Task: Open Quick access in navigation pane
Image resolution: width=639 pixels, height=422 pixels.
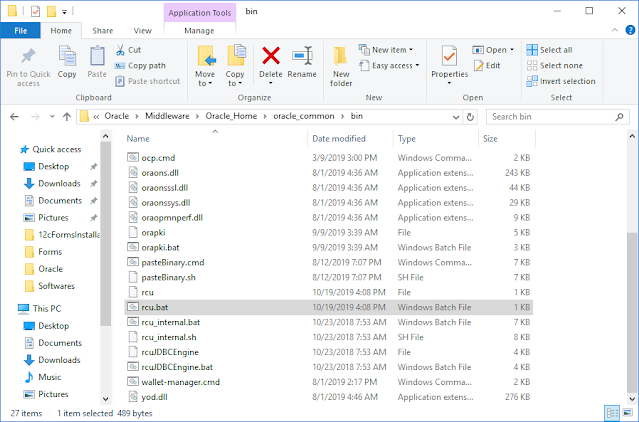Action: [x=51, y=149]
